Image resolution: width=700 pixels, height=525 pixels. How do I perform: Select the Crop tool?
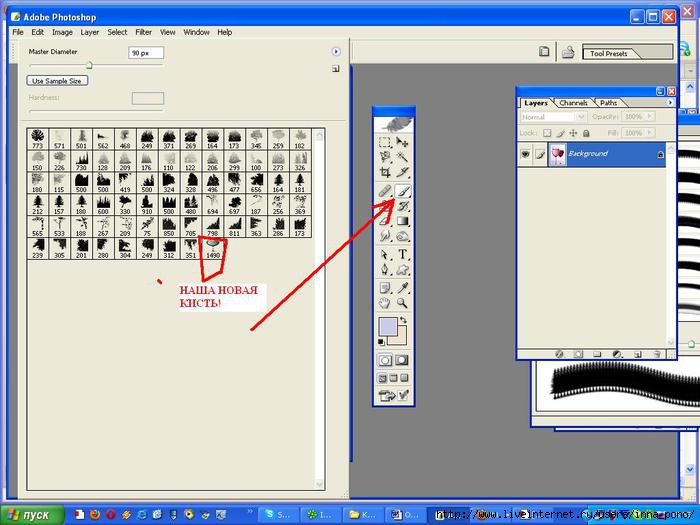coord(385,172)
